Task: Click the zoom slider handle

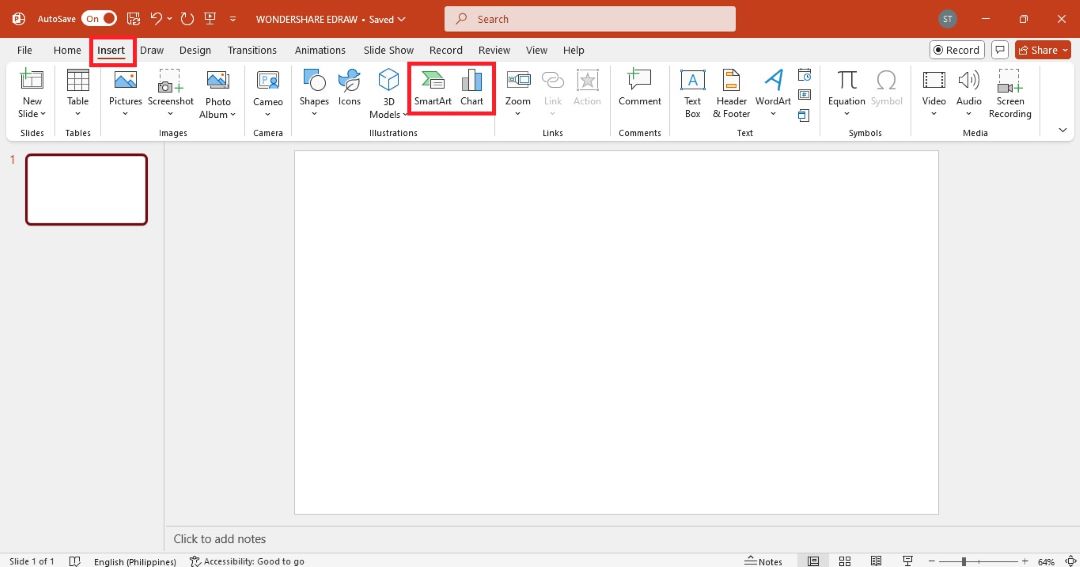Action: (x=964, y=561)
